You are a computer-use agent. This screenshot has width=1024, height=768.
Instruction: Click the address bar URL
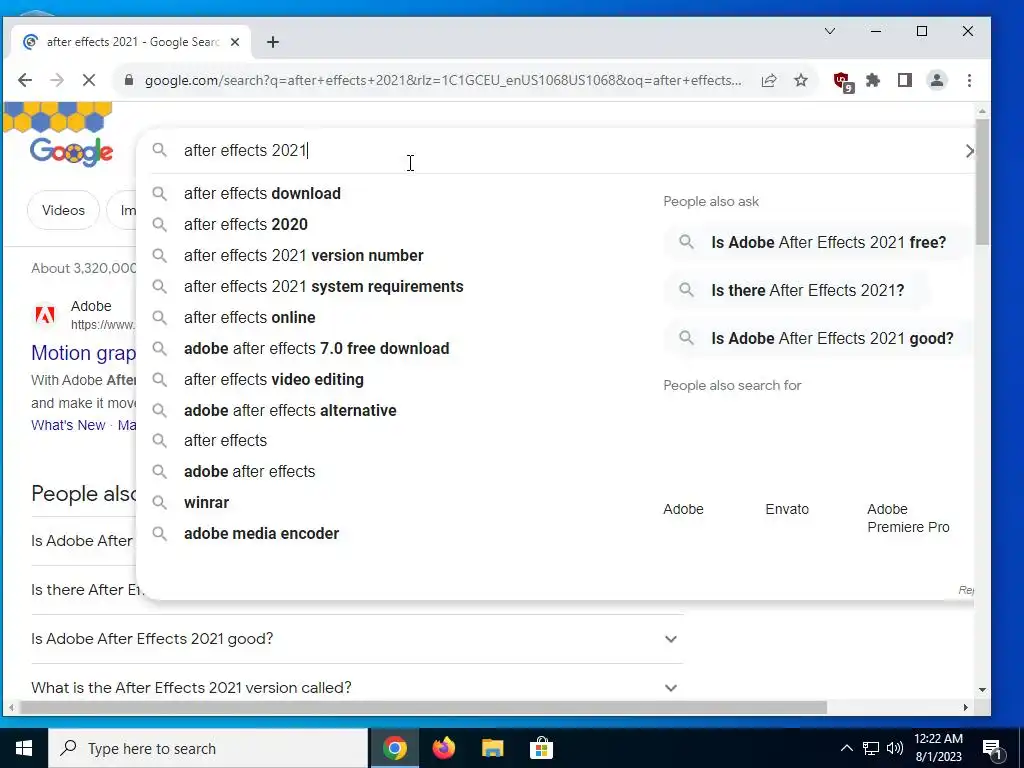[443, 80]
